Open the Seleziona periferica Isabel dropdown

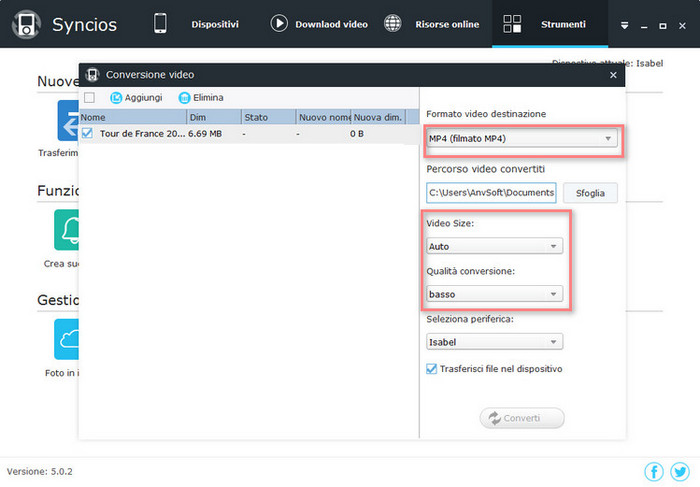494,342
